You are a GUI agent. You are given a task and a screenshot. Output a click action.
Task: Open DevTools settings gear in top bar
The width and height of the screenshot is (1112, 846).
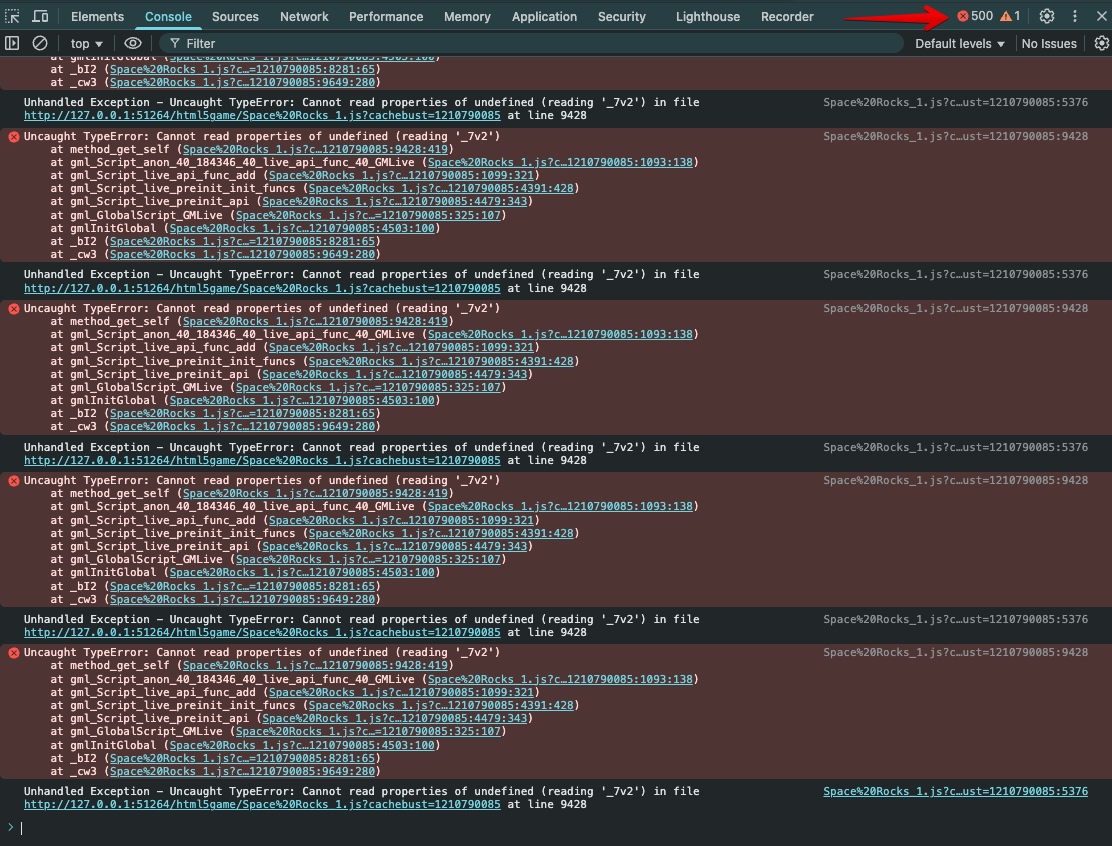click(x=1046, y=16)
